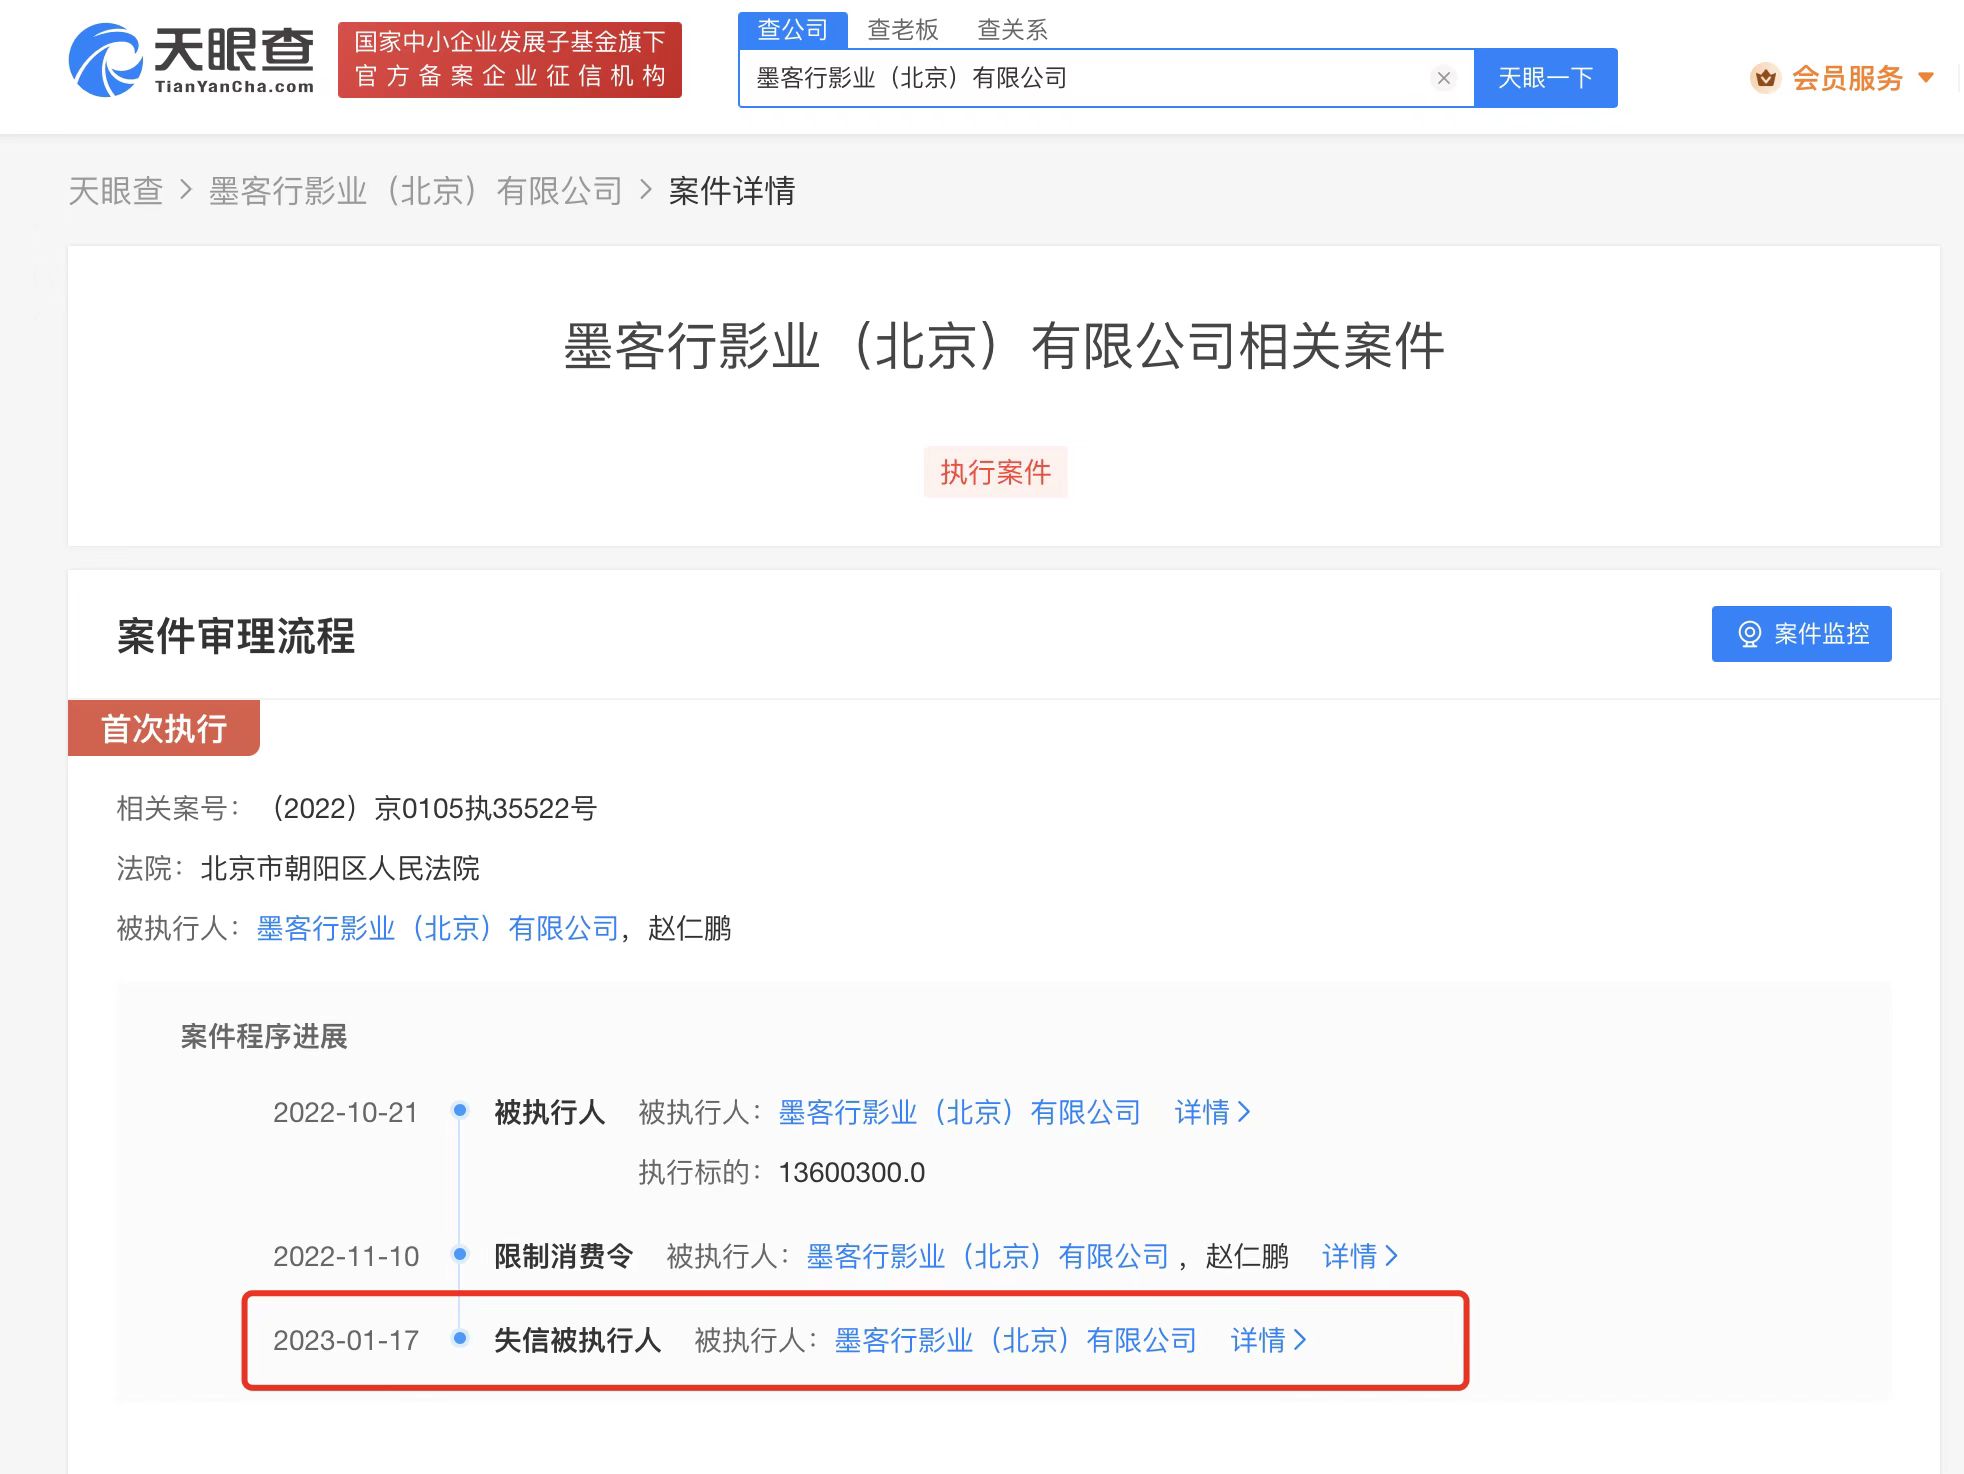Open the 墨客行影业 breadcrumb link
The width and height of the screenshot is (1964, 1474).
(416, 191)
